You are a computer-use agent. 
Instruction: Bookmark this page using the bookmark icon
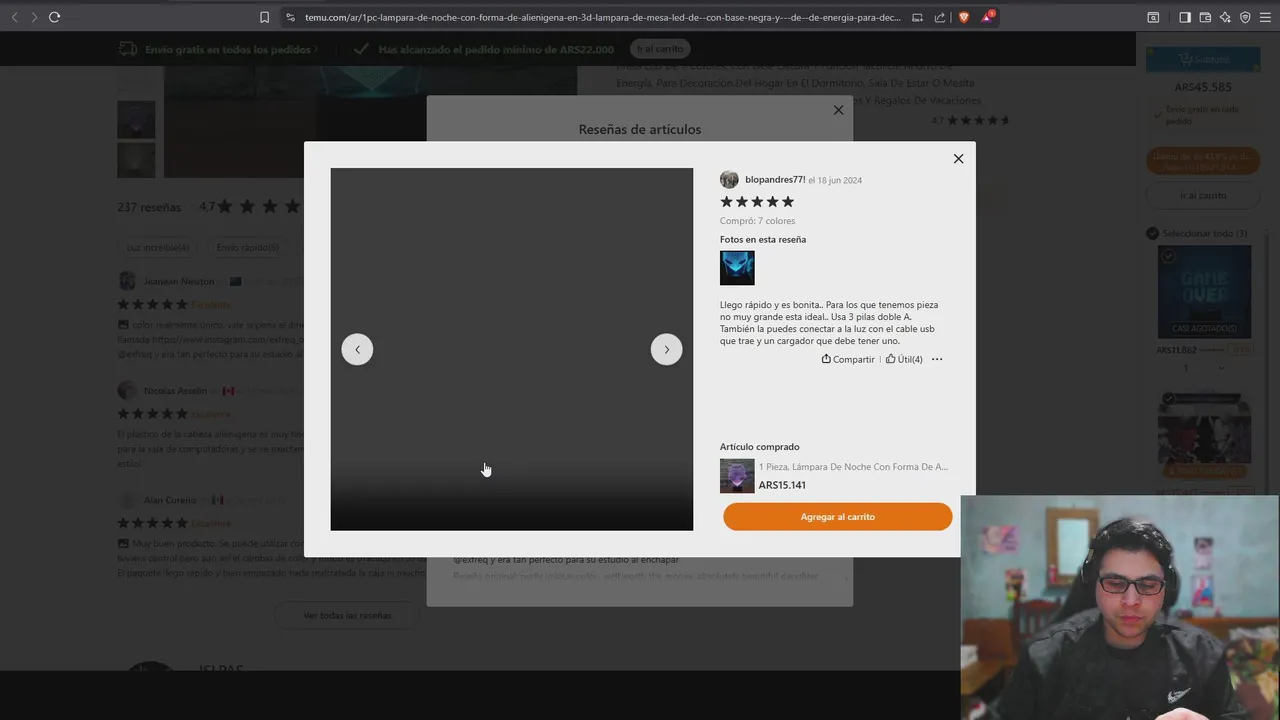click(264, 17)
